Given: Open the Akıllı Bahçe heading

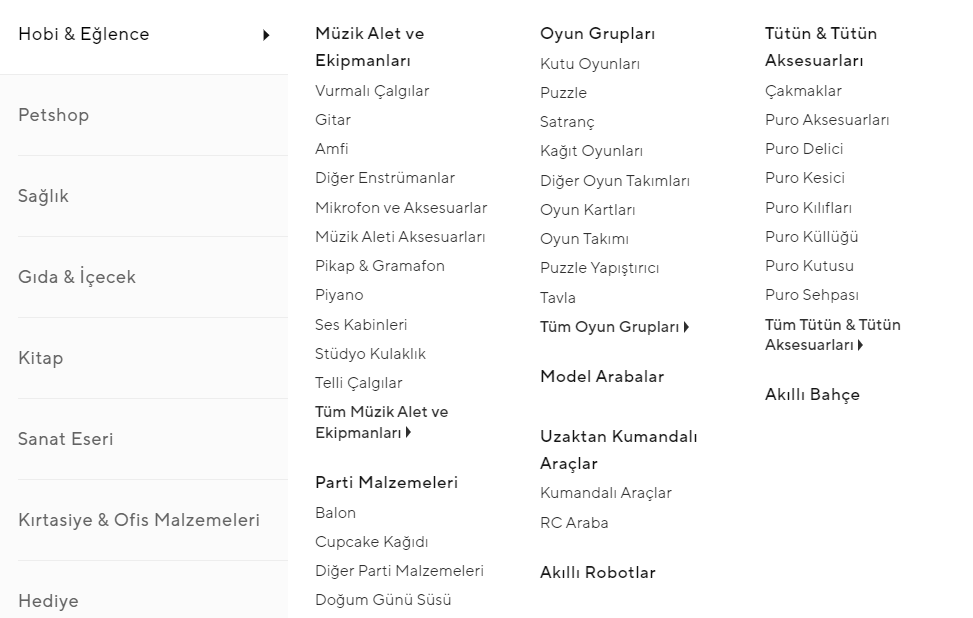Looking at the screenshot, I should 812,395.
